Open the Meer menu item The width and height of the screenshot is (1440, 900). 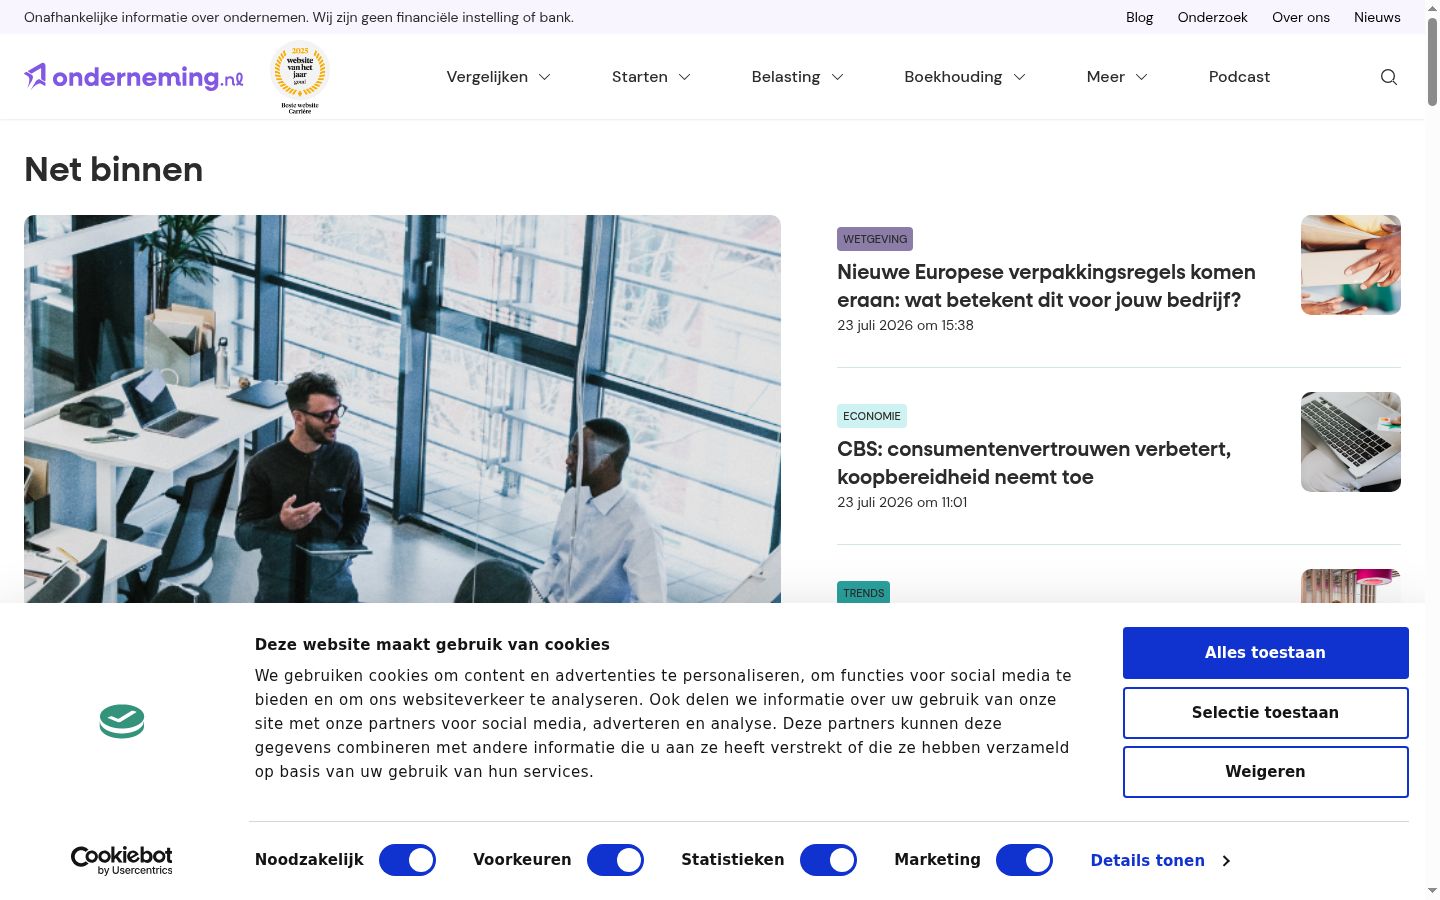point(1106,77)
